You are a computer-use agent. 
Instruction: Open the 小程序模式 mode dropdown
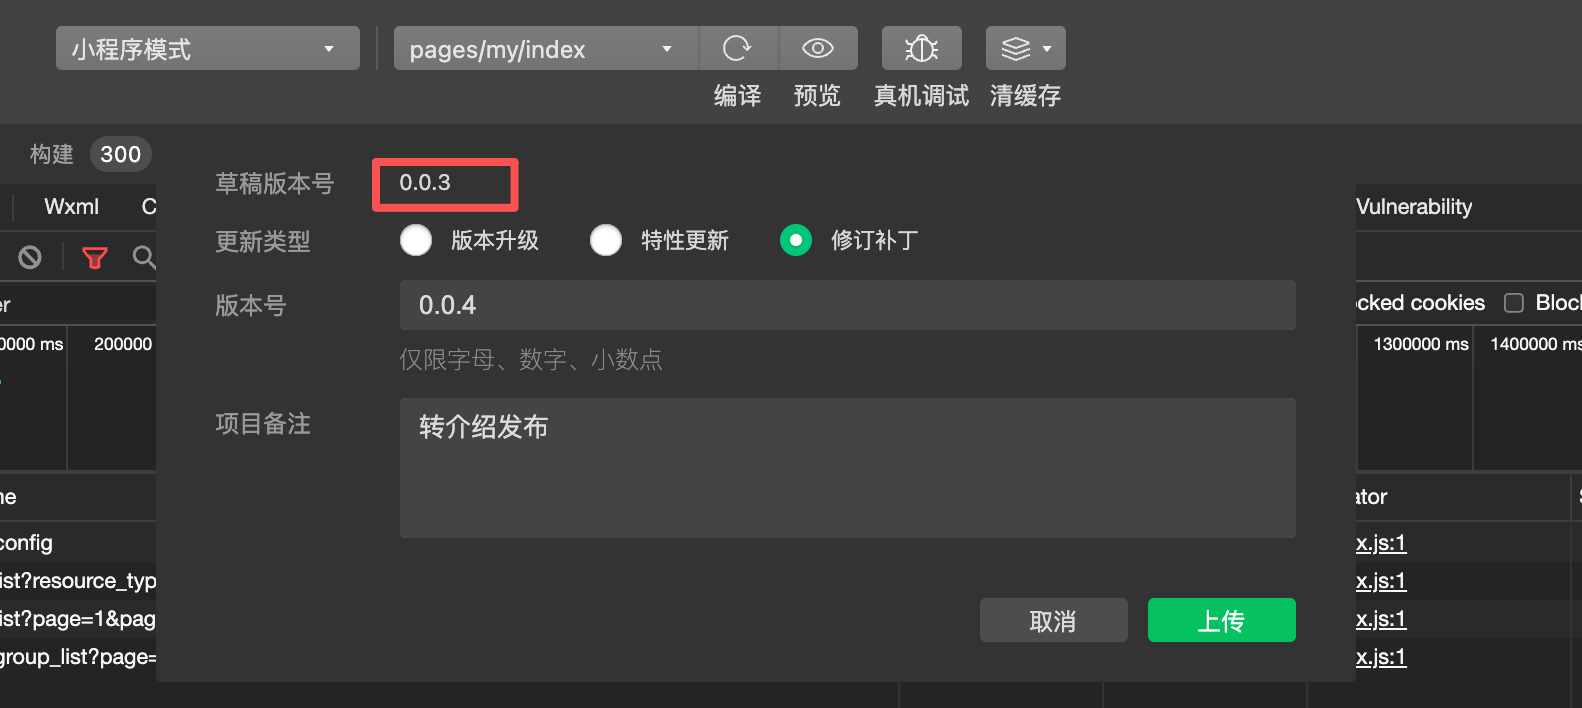[x=208, y=48]
